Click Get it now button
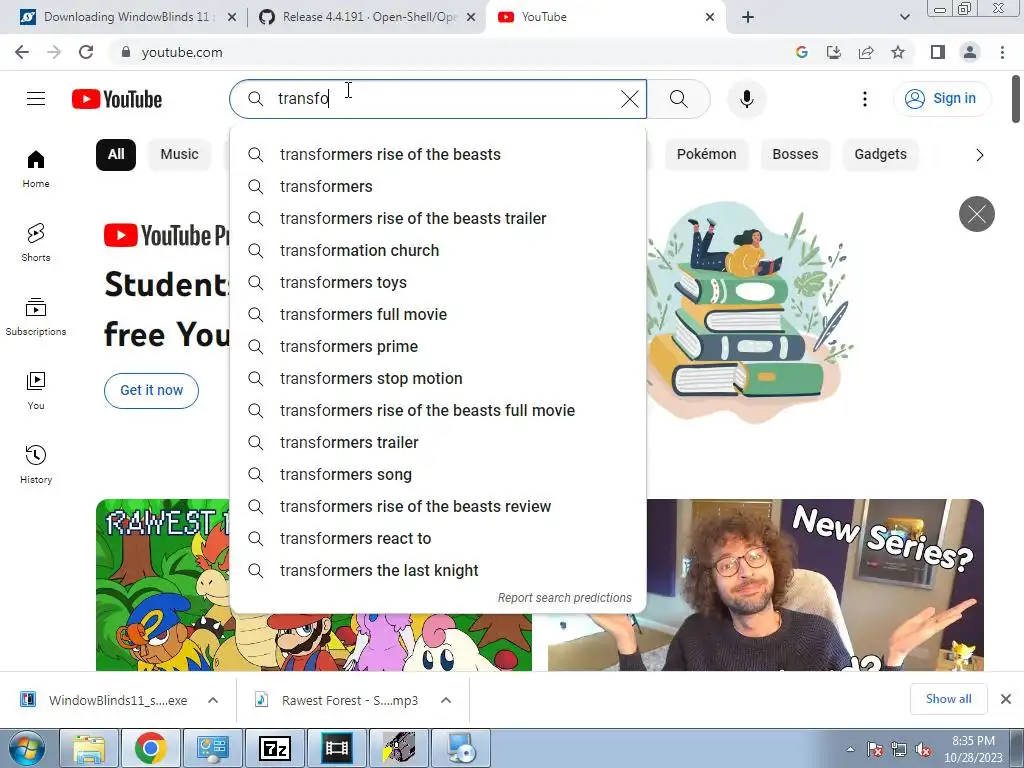 click(x=152, y=391)
